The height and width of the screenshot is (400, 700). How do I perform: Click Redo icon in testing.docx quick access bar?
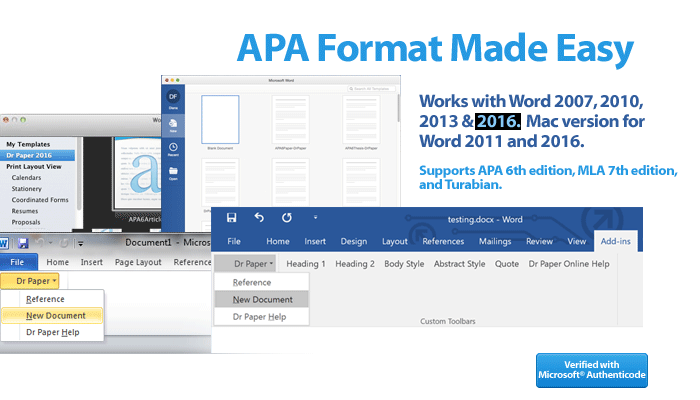(285, 217)
